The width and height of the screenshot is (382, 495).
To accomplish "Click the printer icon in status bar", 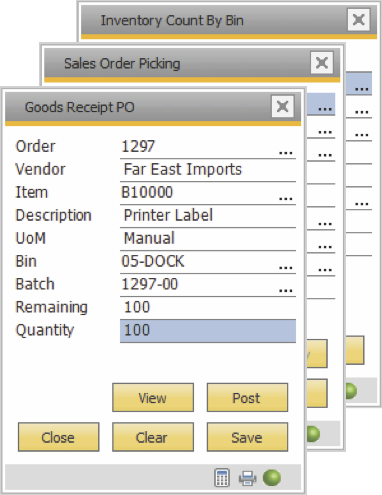I will (x=247, y=478).
